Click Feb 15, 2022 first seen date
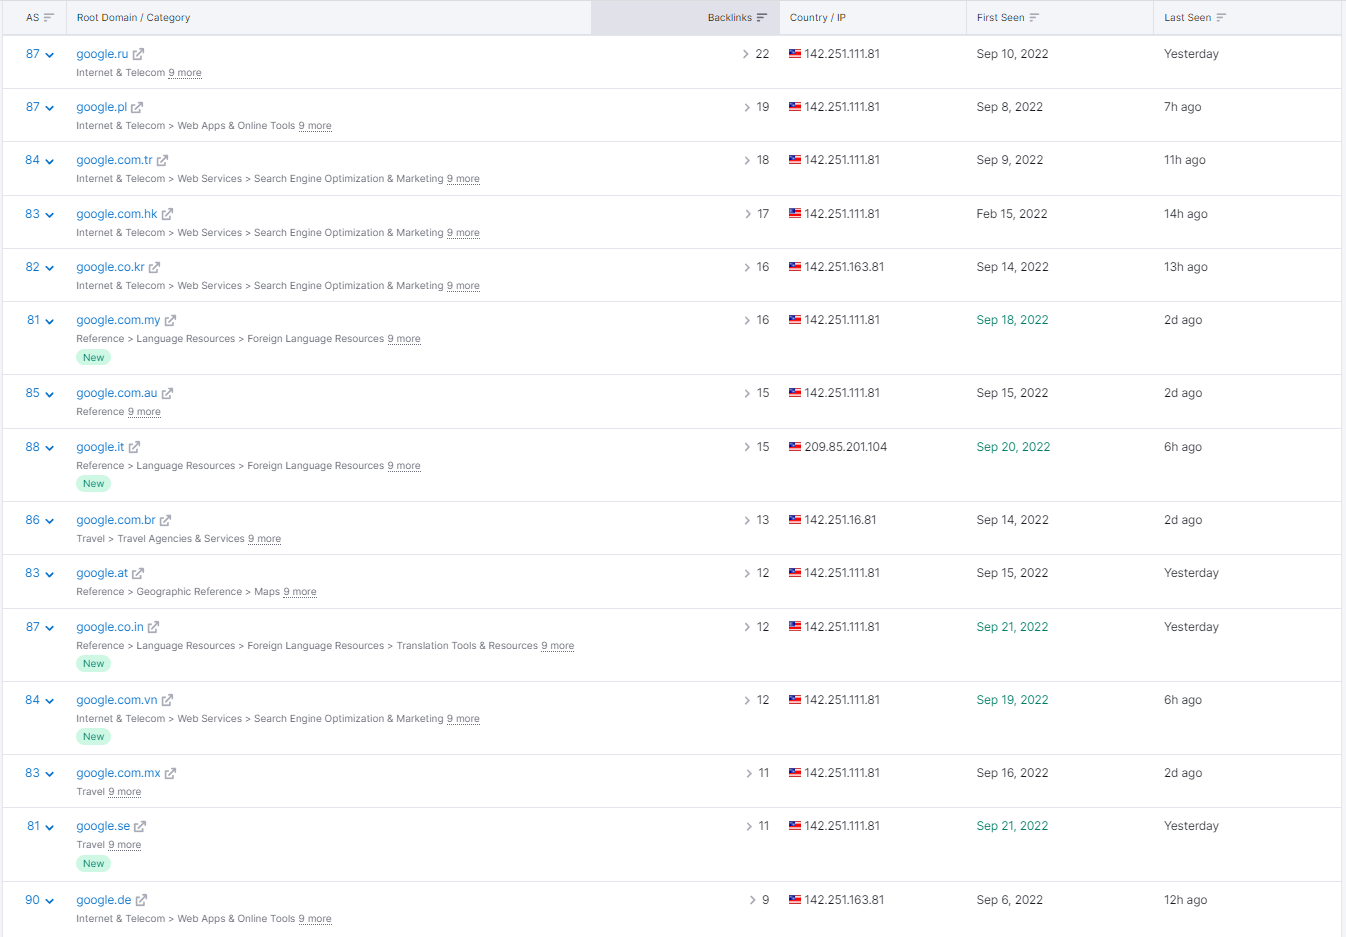1346x937 pixels. (x=1012, y=214)
